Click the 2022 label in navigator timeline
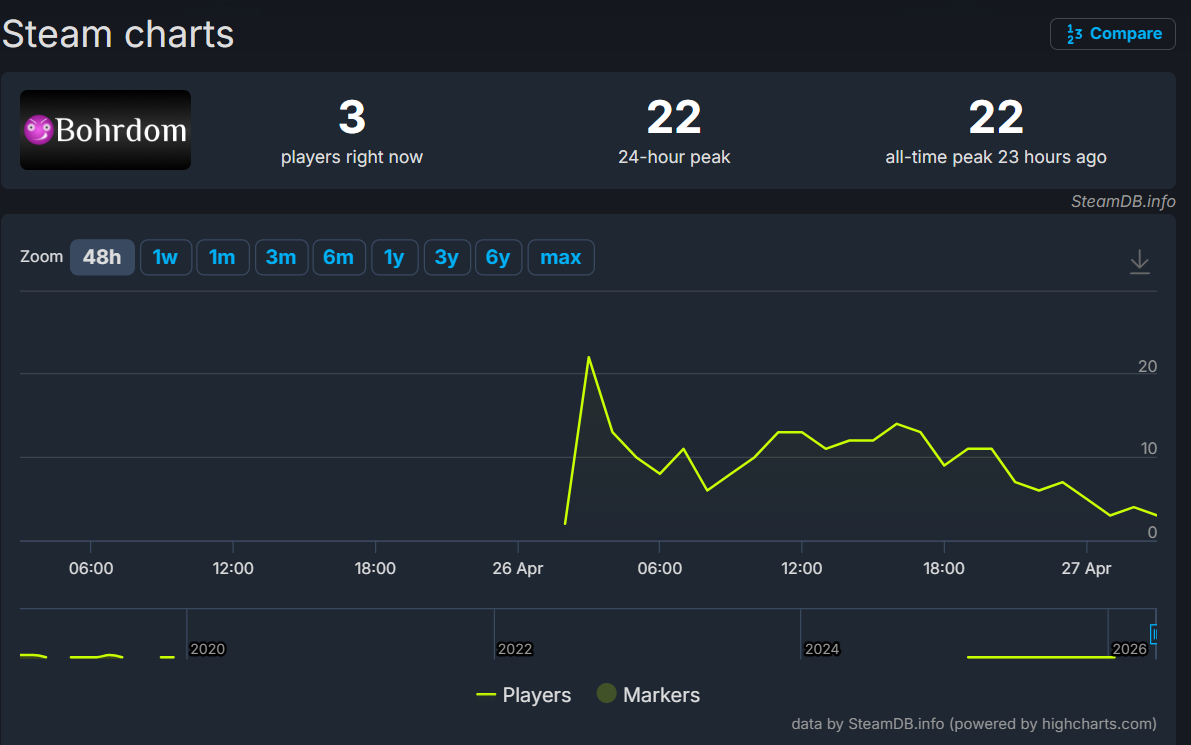 tap(515, 649)
